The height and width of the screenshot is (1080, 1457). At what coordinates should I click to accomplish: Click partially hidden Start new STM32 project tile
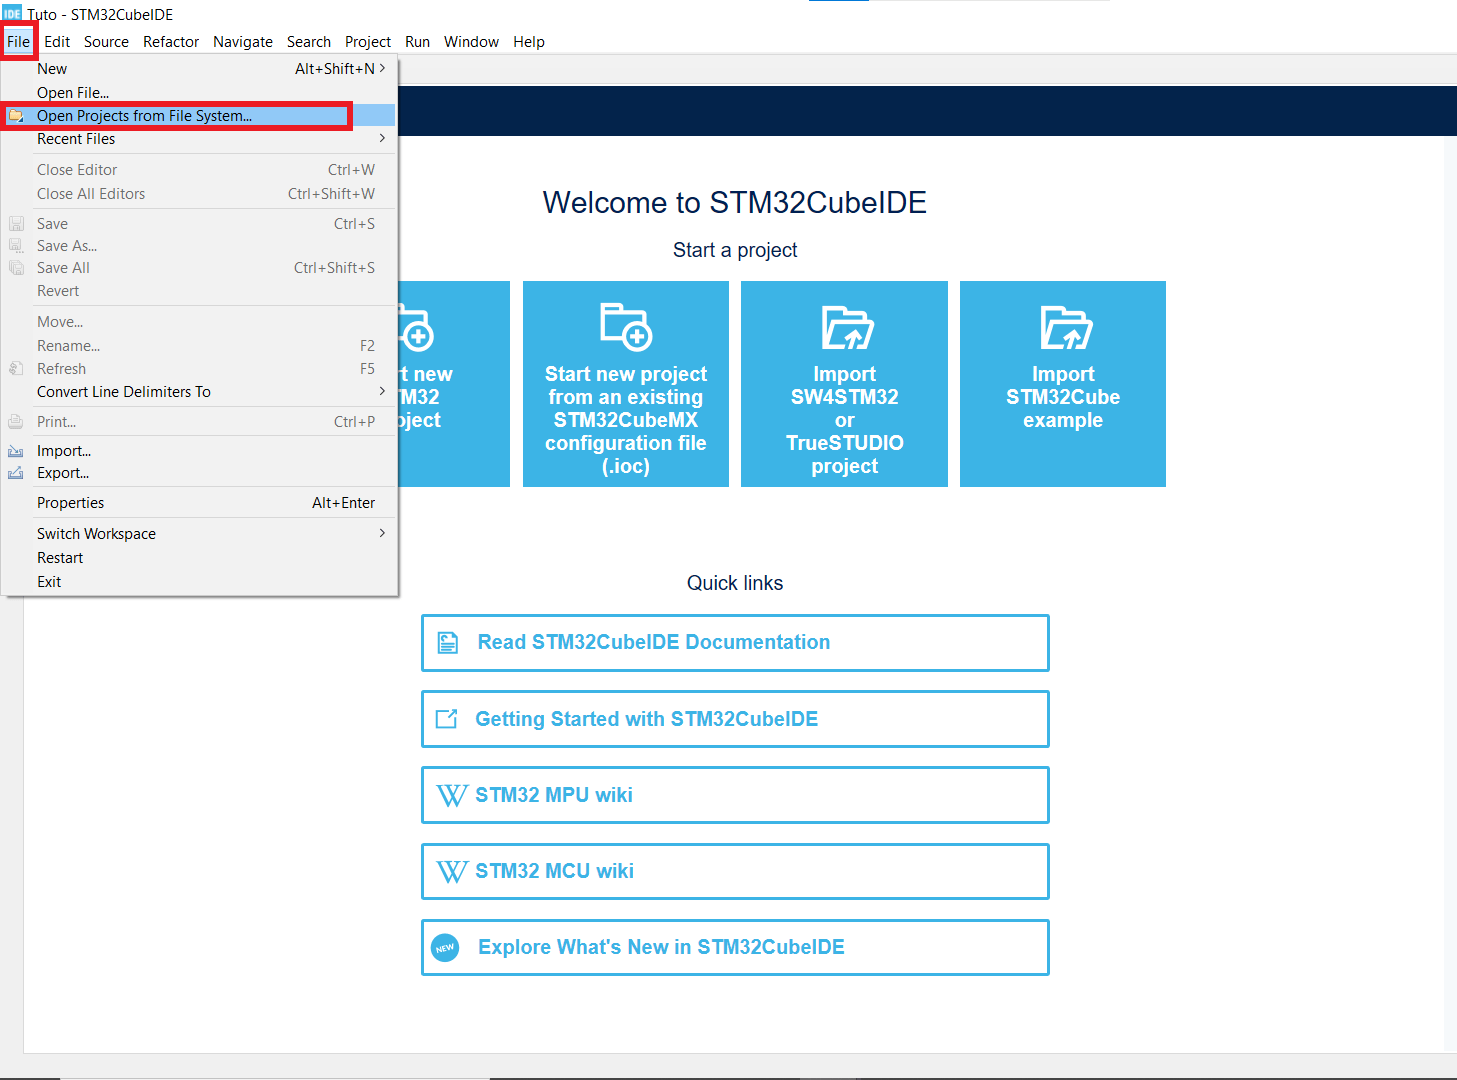(454, 384)
